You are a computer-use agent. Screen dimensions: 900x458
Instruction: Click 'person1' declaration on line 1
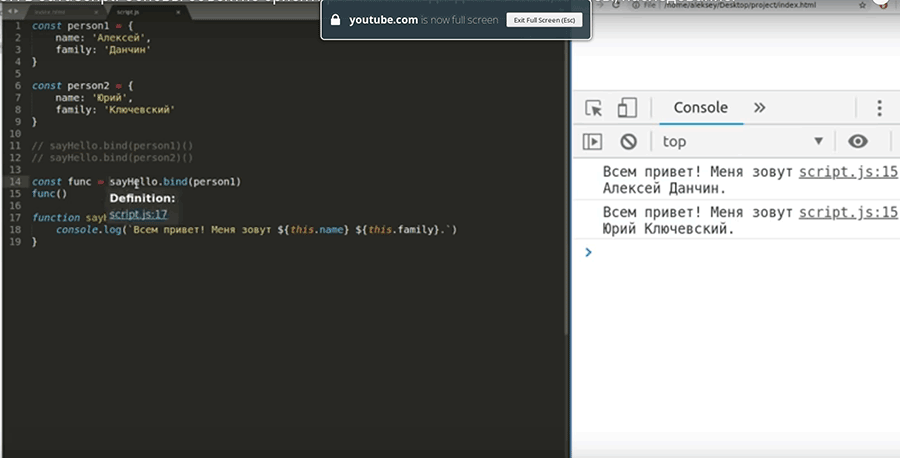[86, 26]
